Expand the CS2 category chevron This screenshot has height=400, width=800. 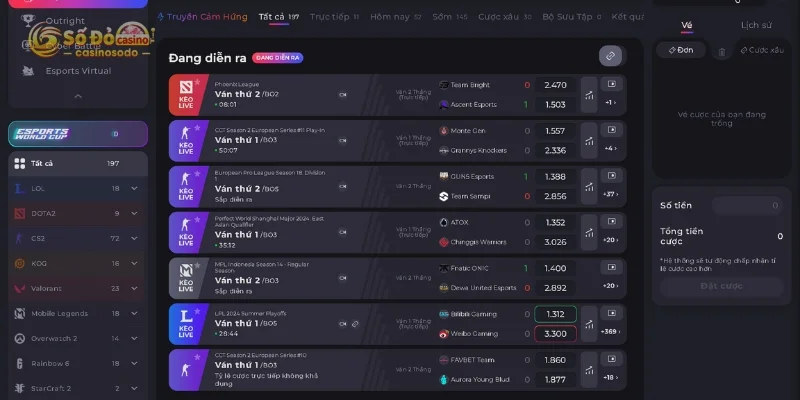[134, 238]
